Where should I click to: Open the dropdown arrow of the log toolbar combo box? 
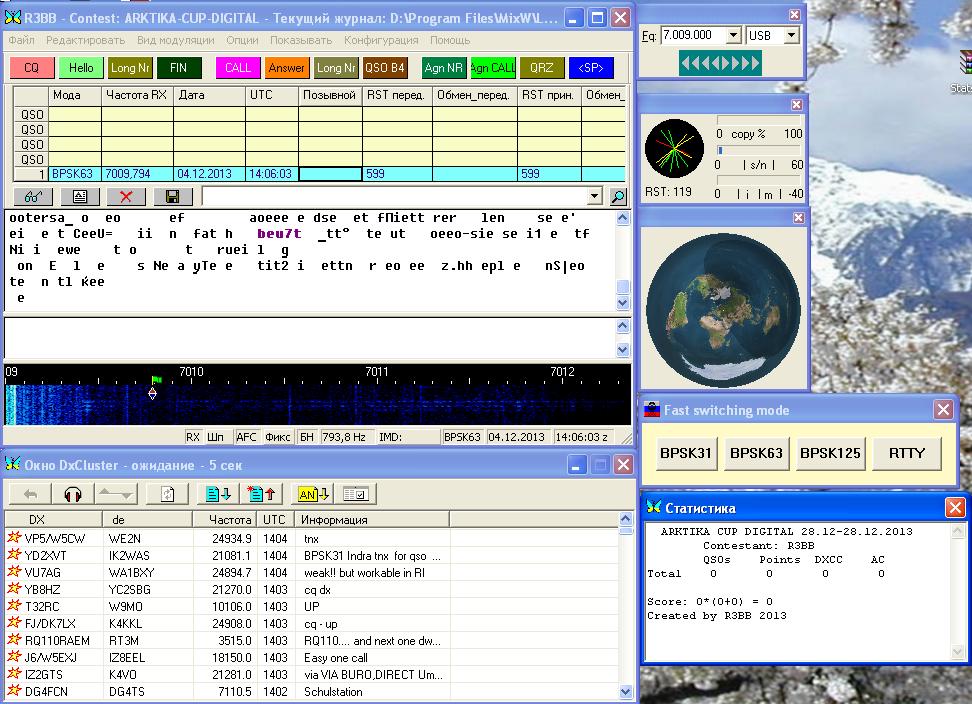pos(595,197)
